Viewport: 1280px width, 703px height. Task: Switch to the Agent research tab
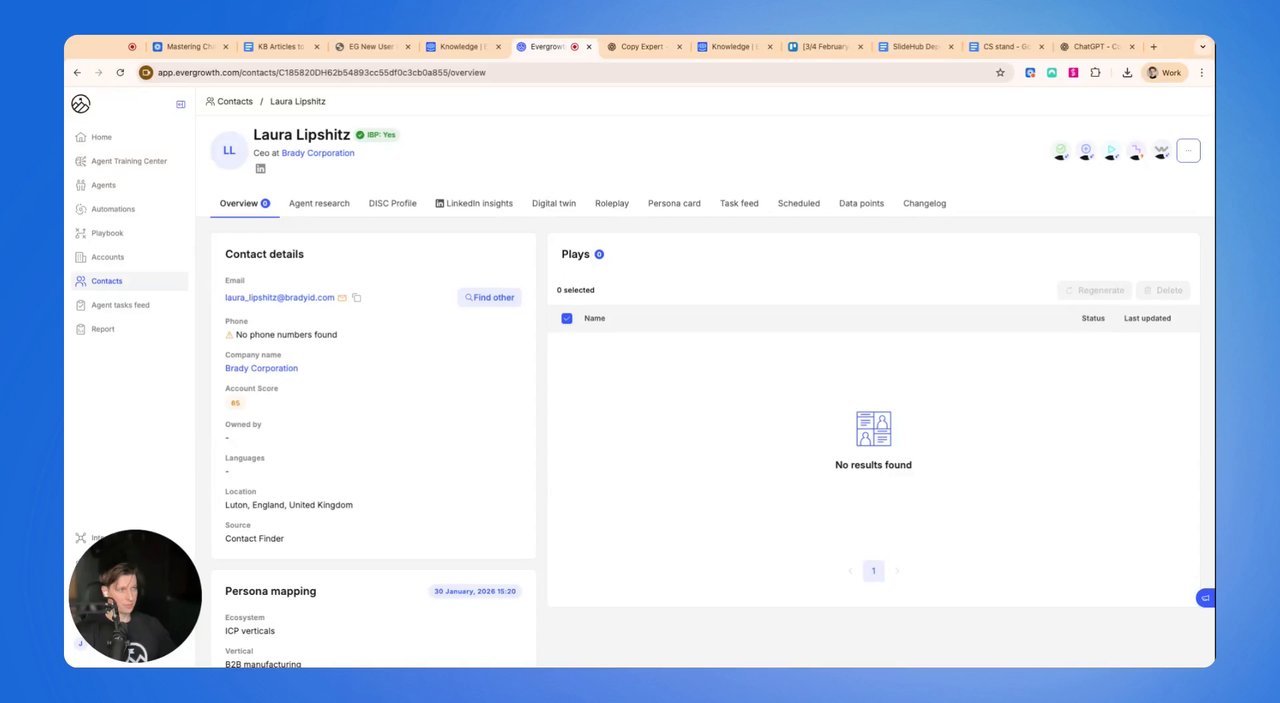tap(319, 203)
